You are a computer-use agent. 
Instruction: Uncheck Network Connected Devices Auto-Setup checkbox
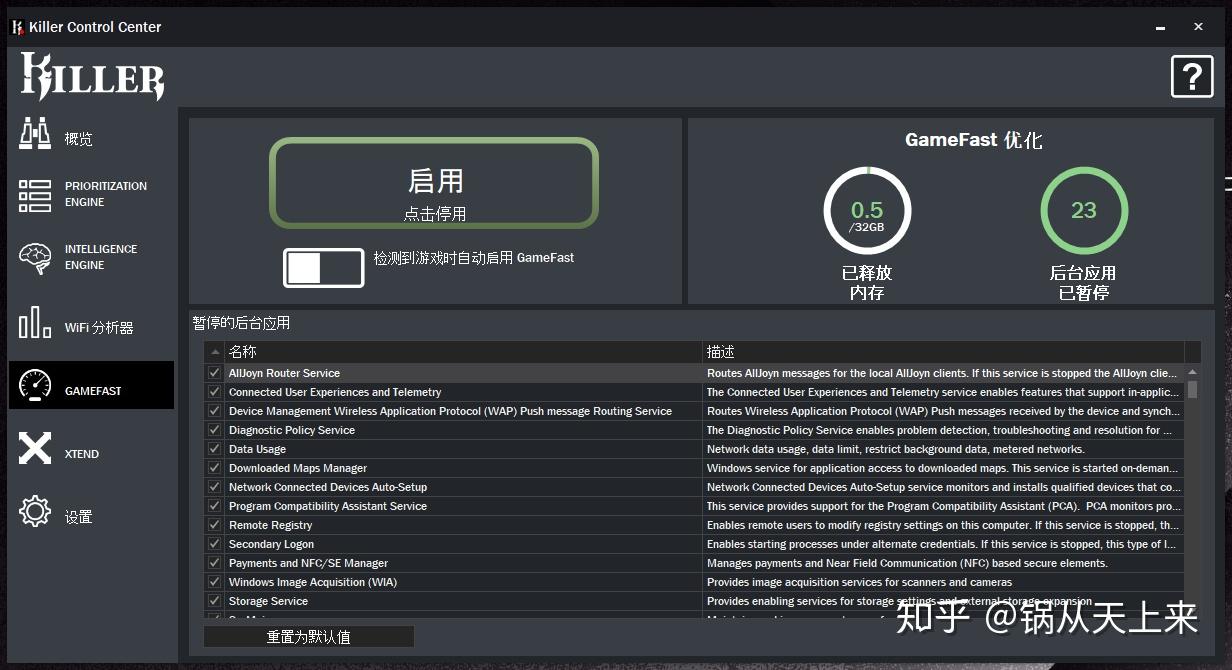click(214, 487)
